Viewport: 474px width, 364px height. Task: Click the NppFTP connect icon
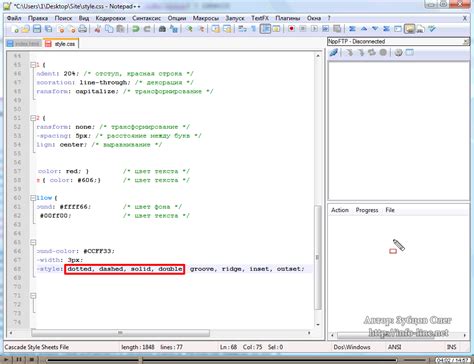pyautogui.click(x=334, y=53)
